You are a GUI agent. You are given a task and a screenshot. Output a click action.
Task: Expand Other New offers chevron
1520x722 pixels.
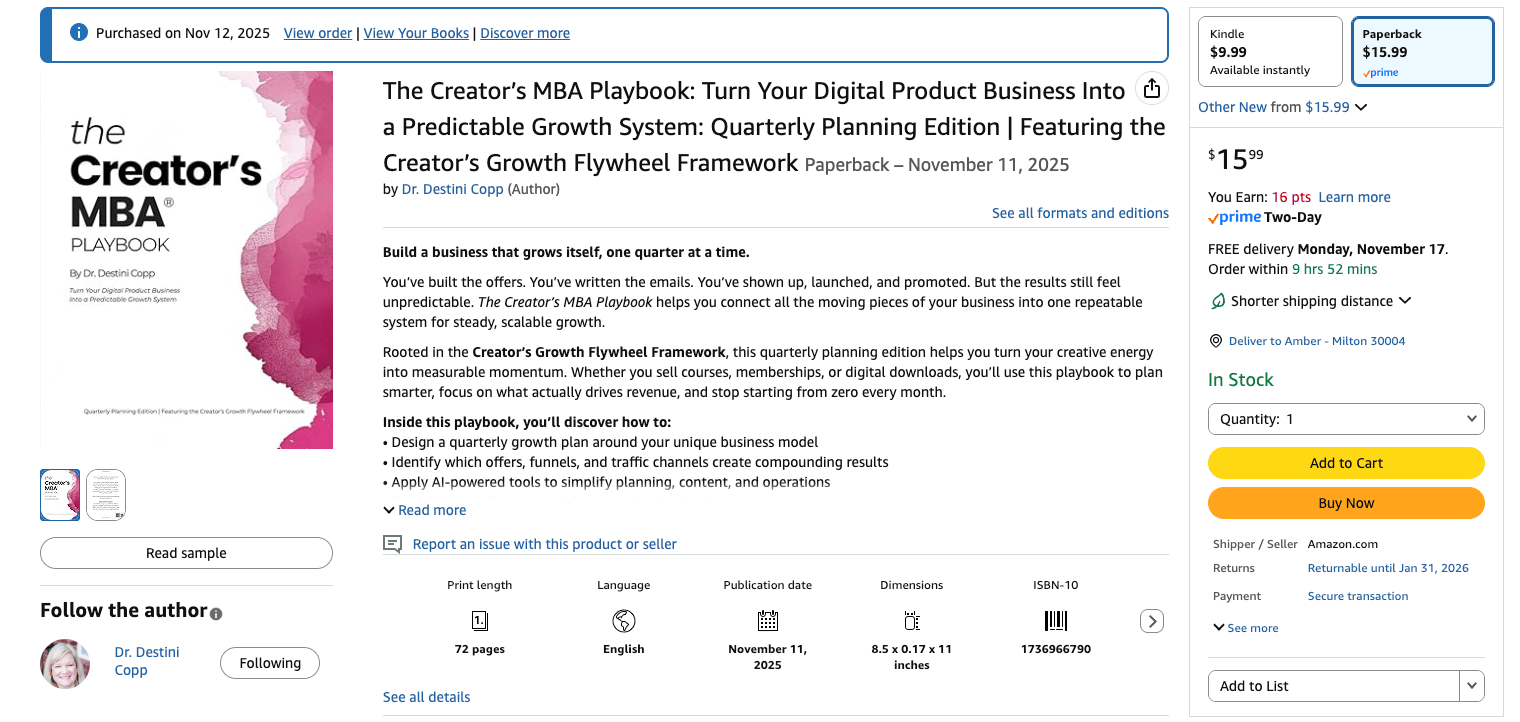pos(1361,107)
